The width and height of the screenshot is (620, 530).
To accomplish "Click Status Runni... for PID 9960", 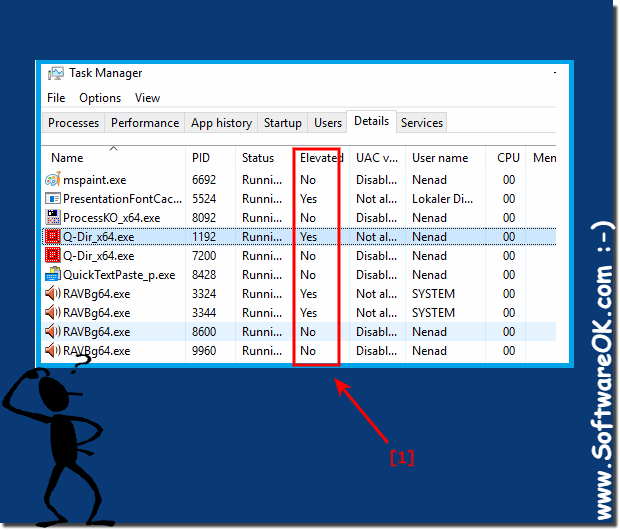I will click(x=262, y=351).
